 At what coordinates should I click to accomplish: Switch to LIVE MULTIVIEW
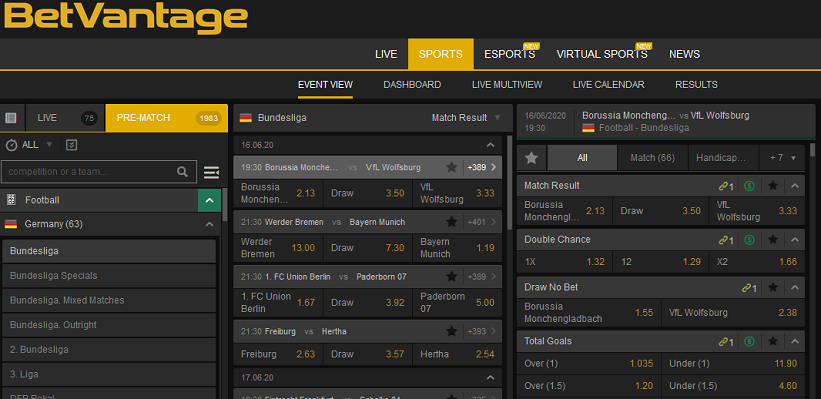click(x=507, y=84)
